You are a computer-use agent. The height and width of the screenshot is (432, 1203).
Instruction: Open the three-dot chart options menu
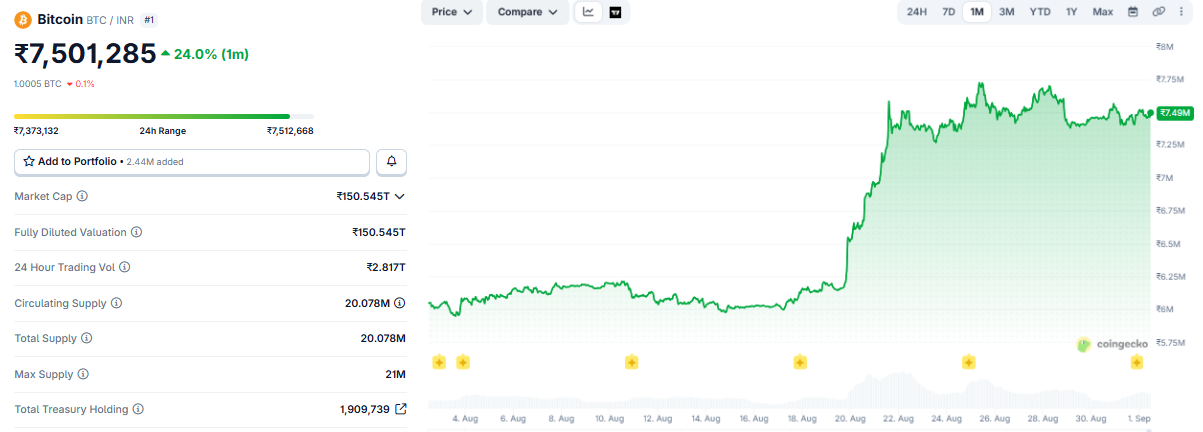(x=1183, y=12)
